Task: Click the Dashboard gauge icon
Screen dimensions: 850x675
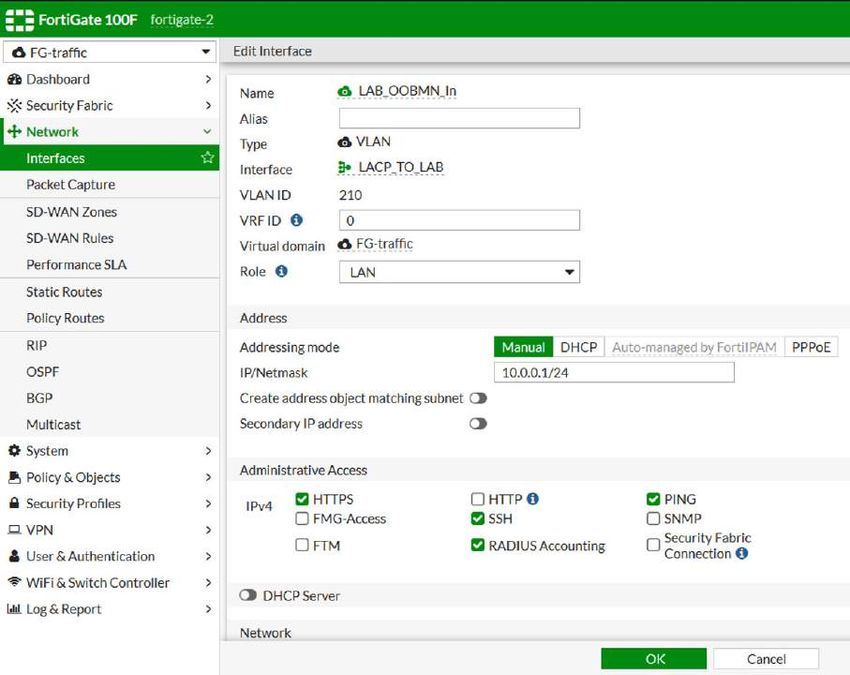Action: click(14, 79)
